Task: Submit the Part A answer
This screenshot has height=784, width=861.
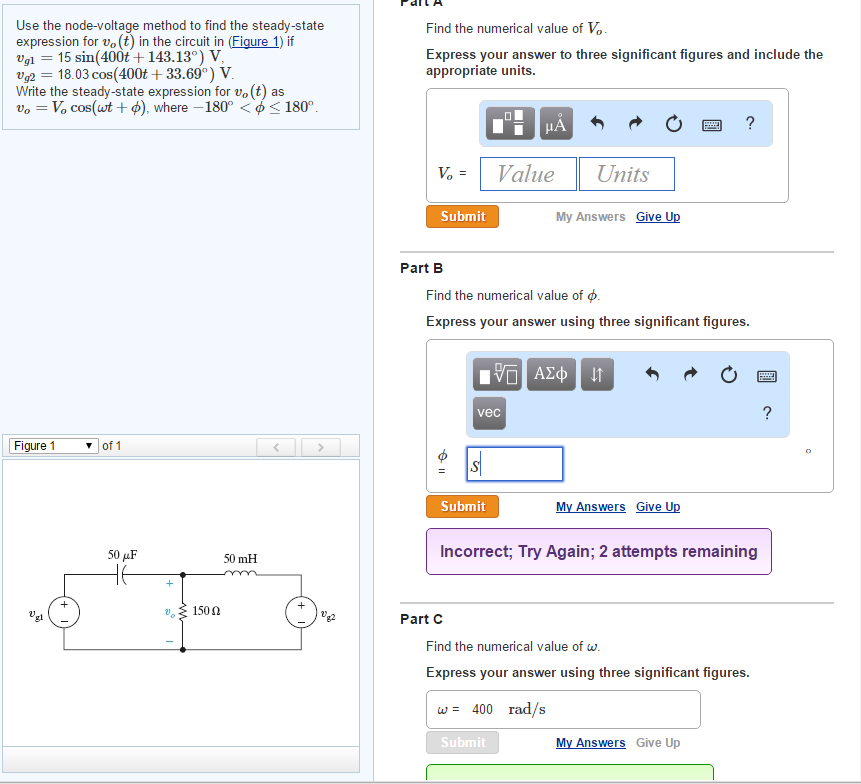Action: click(x=462, y=216)
